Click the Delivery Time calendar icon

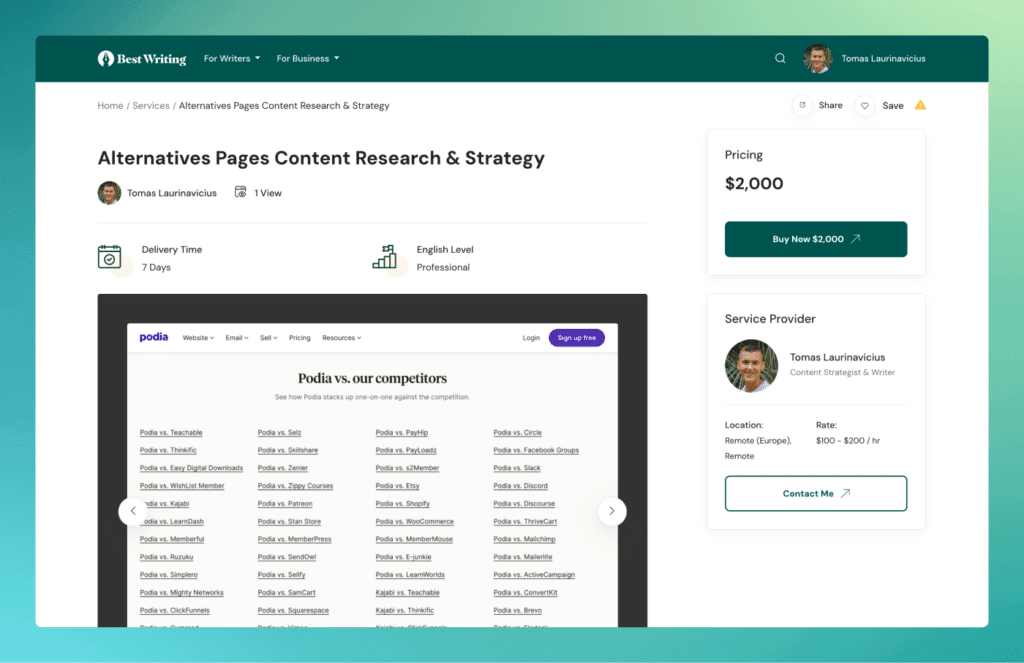coord(109,257)
